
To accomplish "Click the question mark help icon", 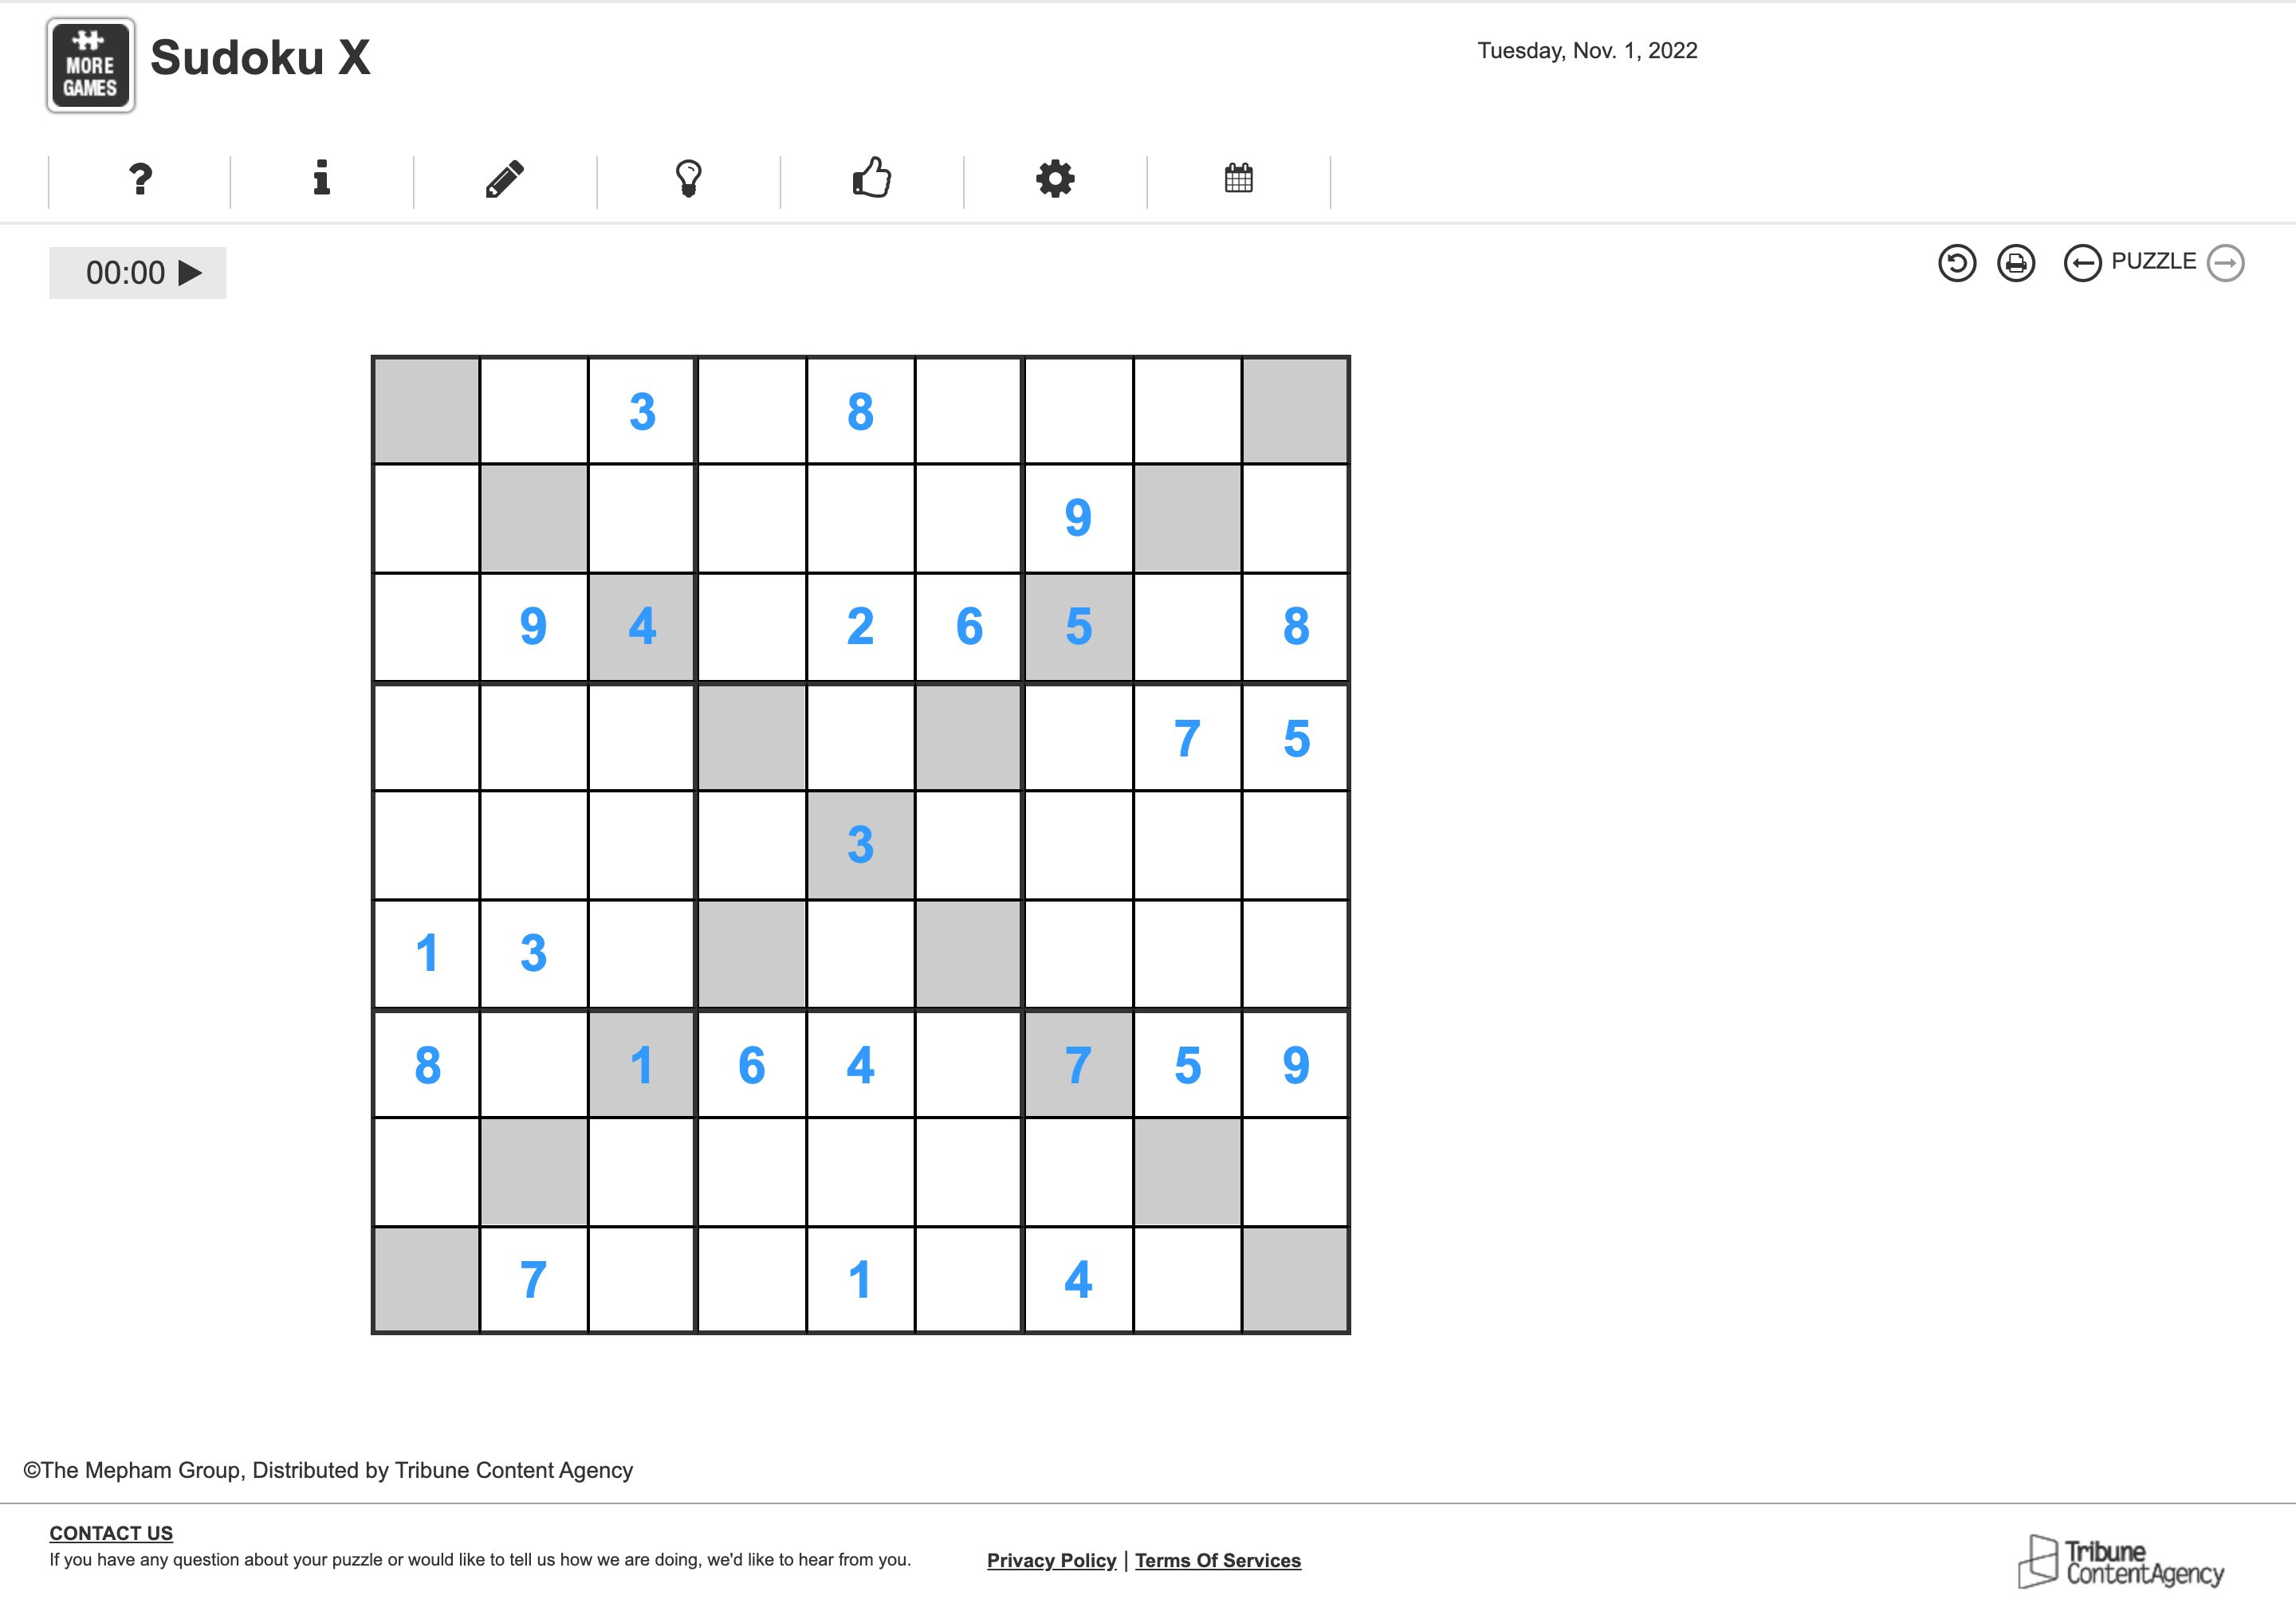I will tap(141, 180).
